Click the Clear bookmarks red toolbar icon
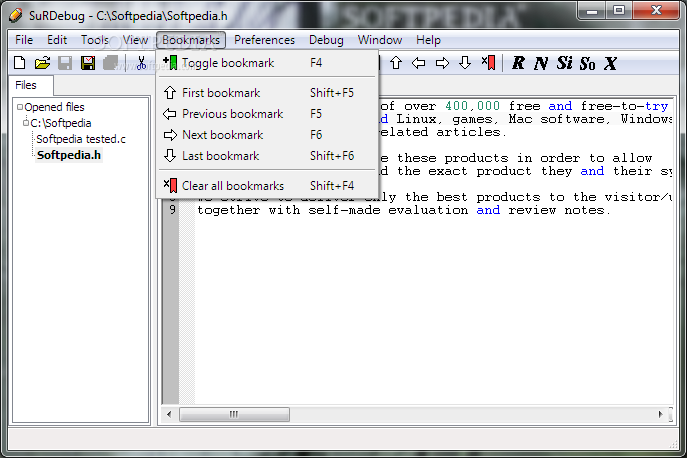This screenshot has width=687, height=458. coord(489,63)
